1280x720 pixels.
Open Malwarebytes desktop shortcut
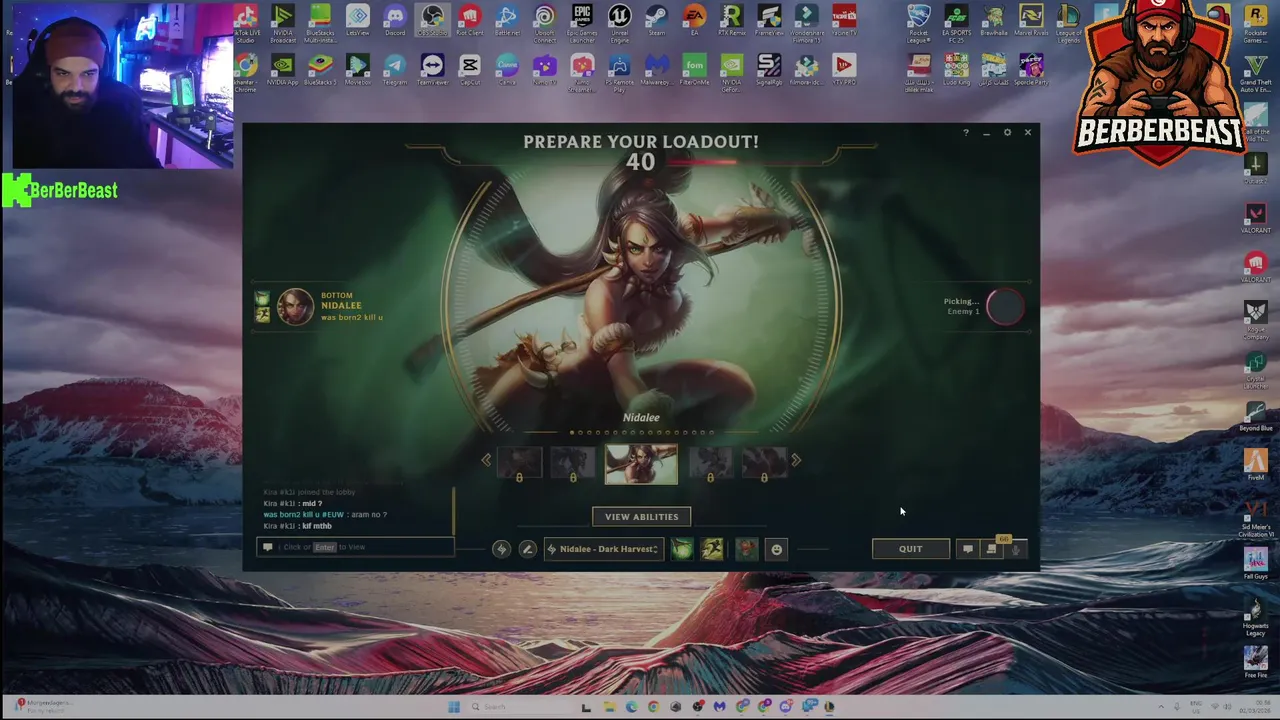click(657, 70)
